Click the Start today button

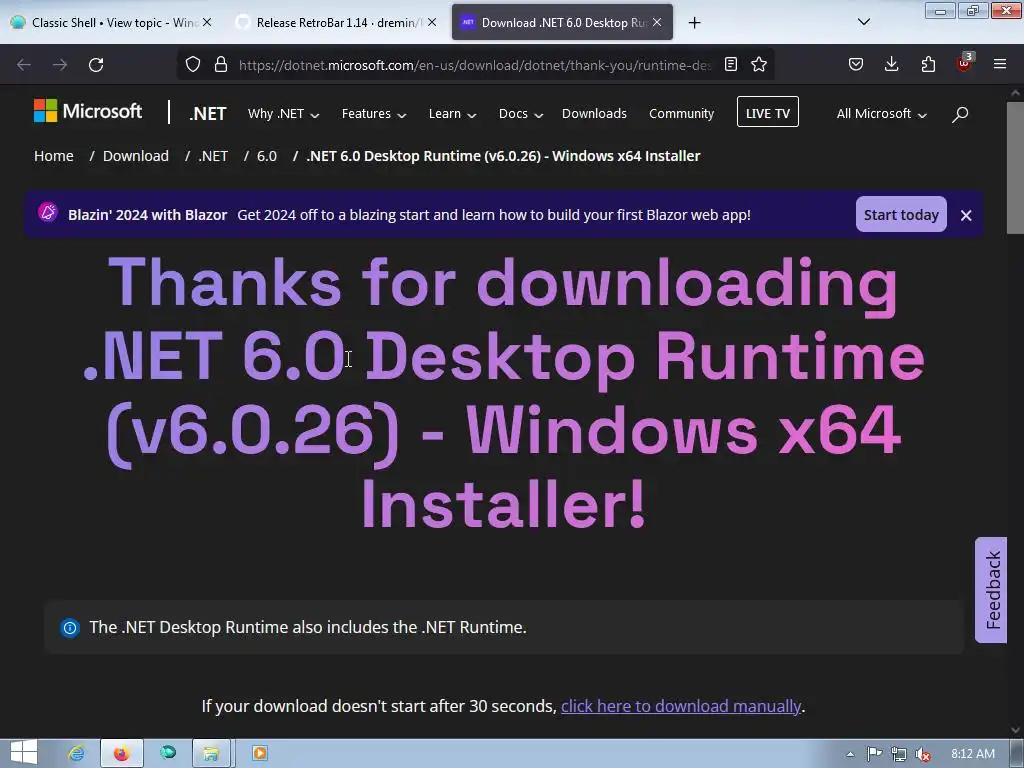click(901, 214)
